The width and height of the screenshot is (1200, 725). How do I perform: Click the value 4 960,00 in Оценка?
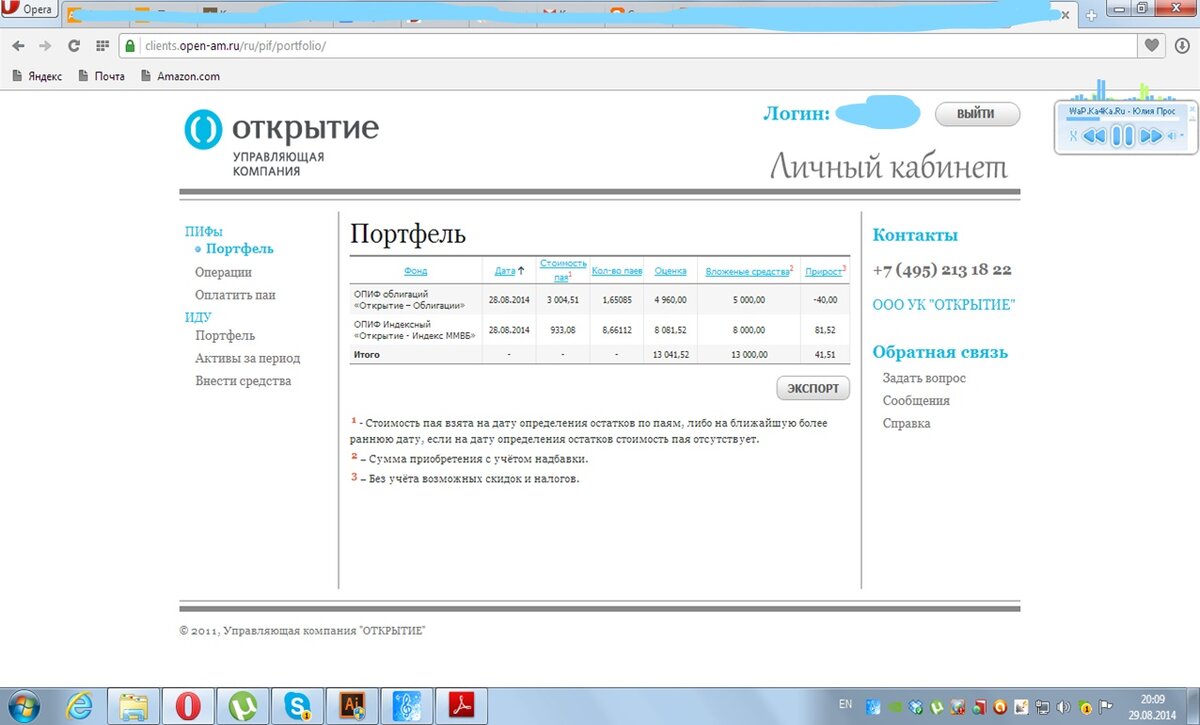671,299
